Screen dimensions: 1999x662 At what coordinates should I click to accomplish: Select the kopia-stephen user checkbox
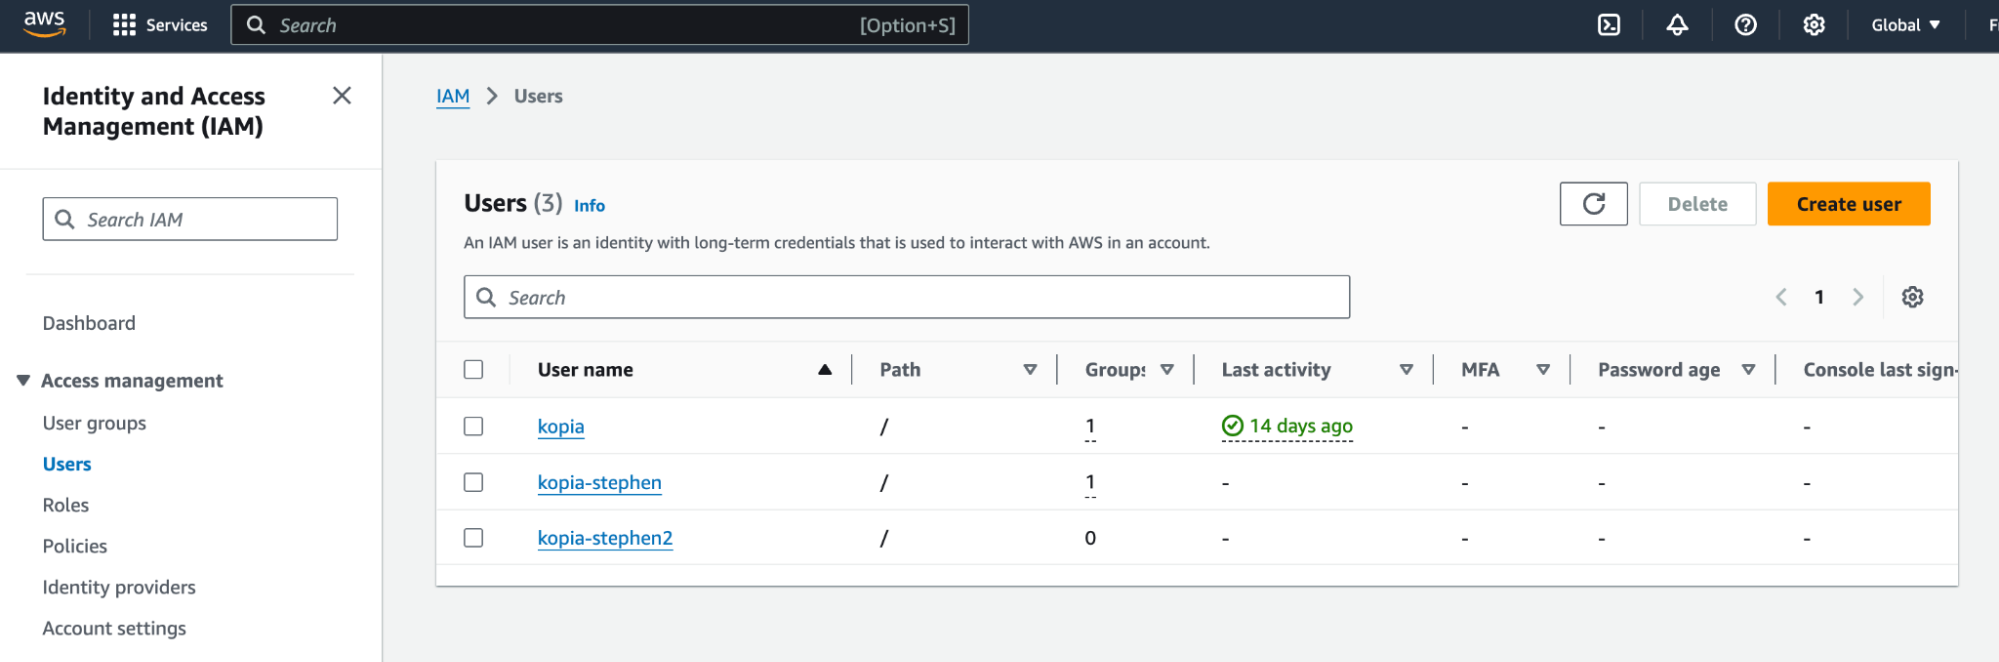(x=474, y=482)
